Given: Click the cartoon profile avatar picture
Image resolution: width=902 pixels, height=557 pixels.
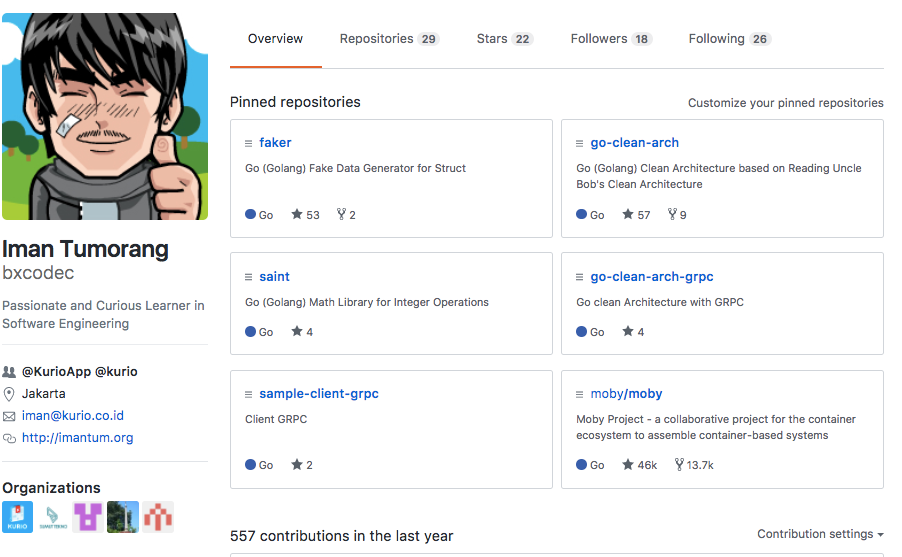Looking at the screenshot, I should 105,116.
